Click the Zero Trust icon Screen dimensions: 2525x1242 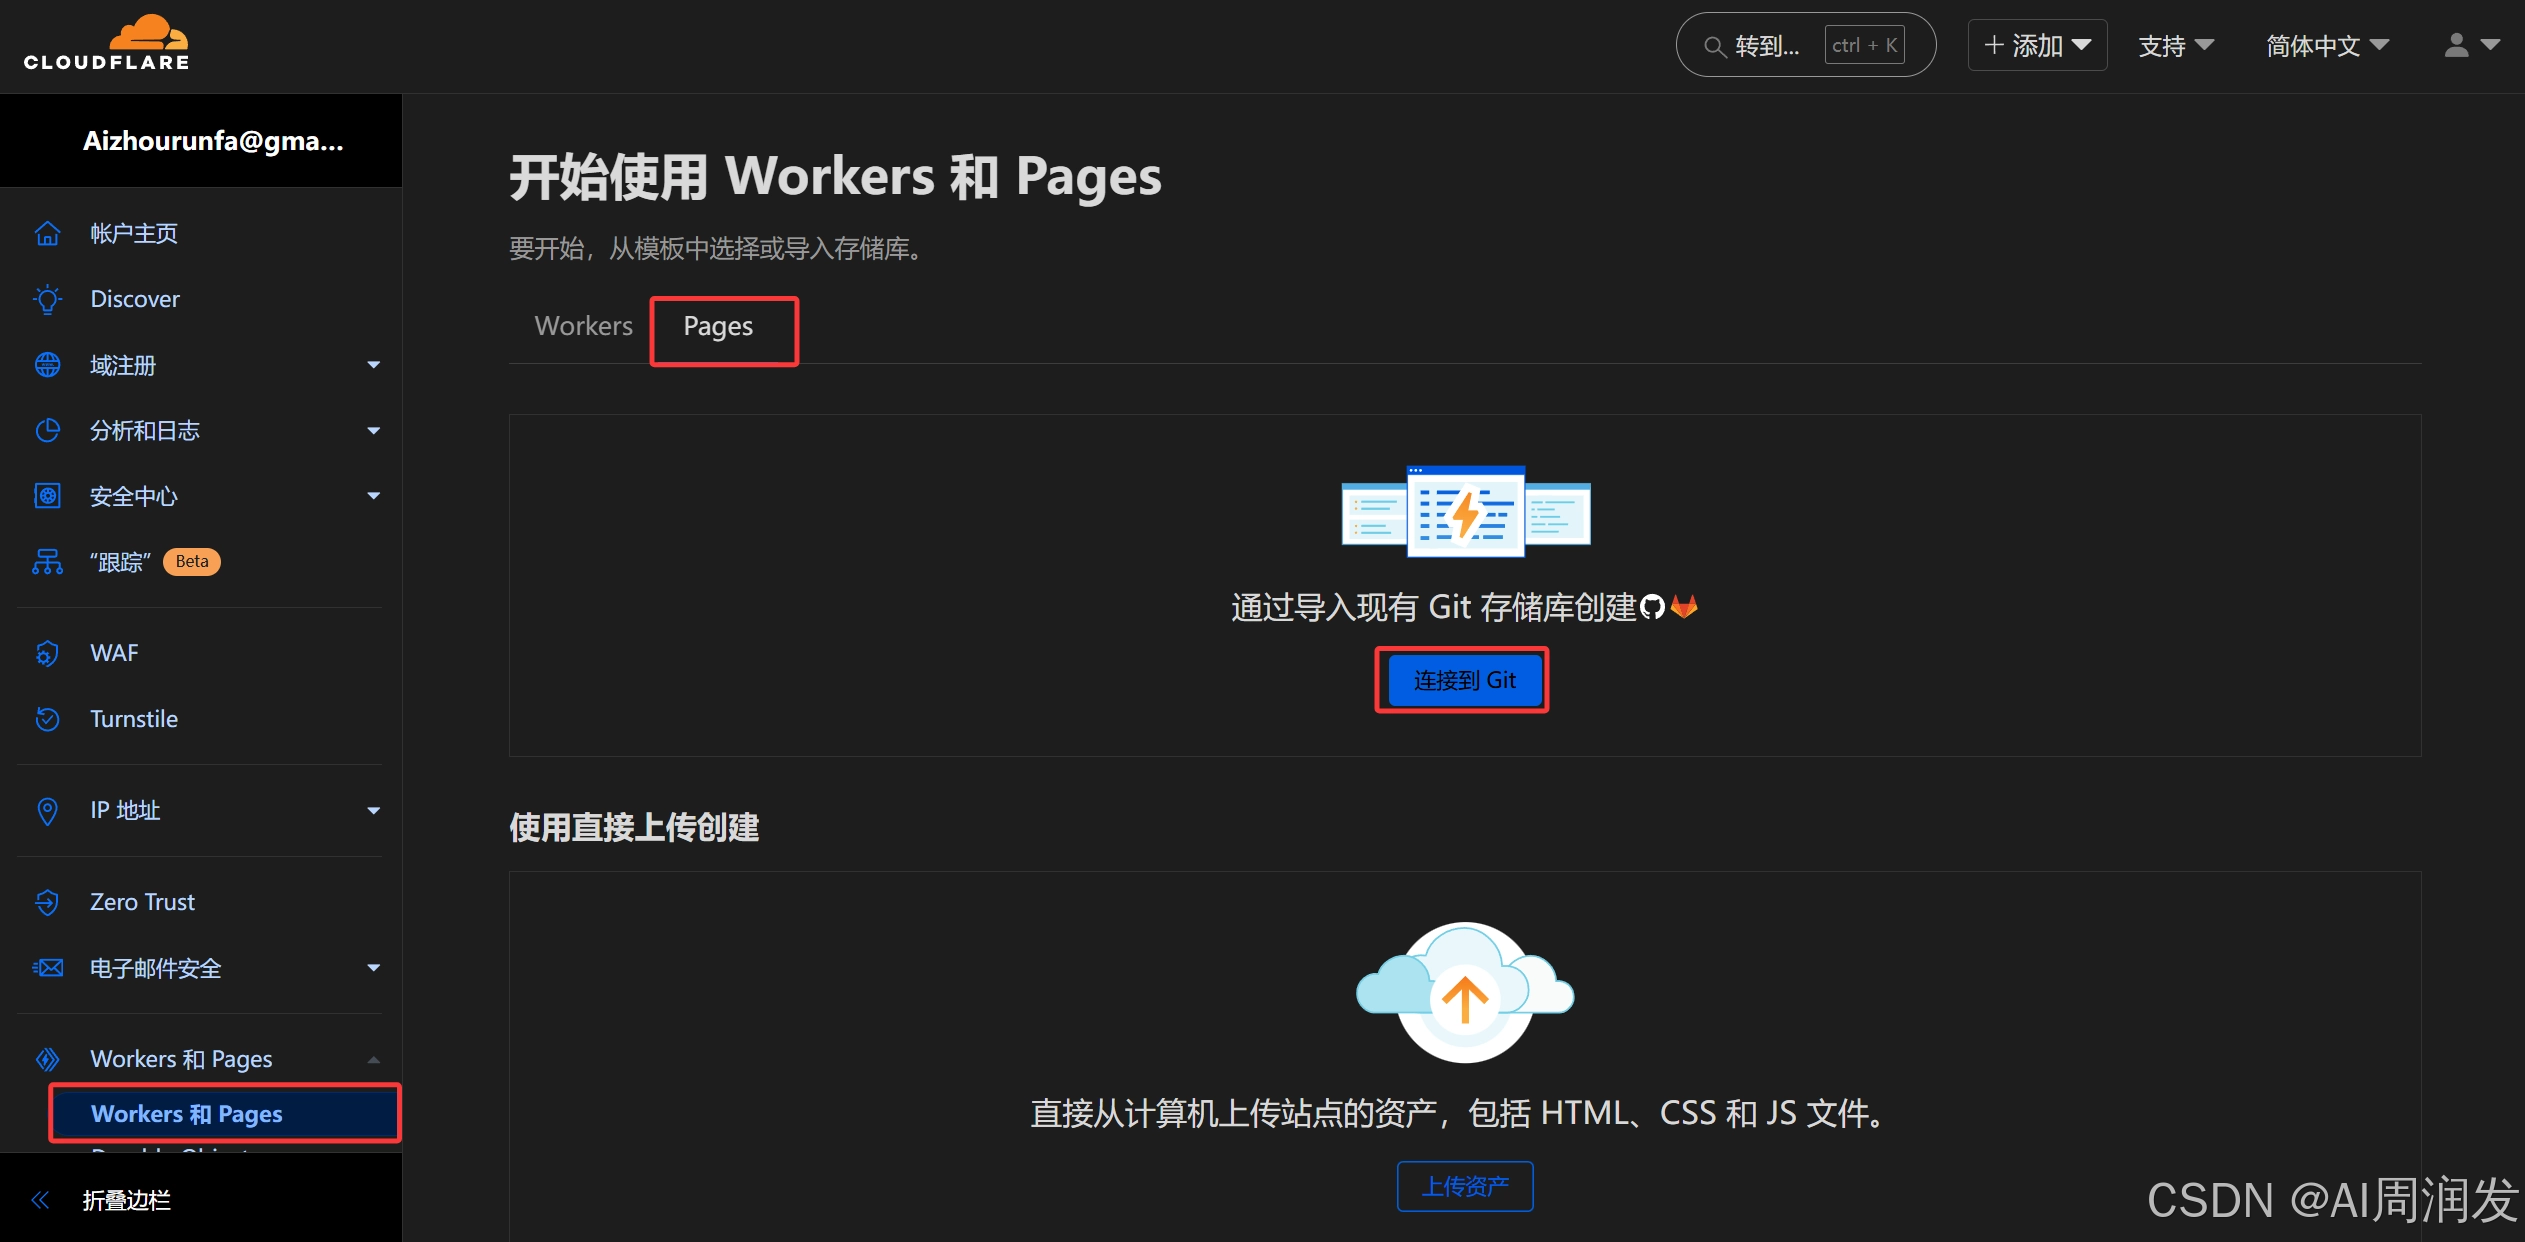coord(47,902)
